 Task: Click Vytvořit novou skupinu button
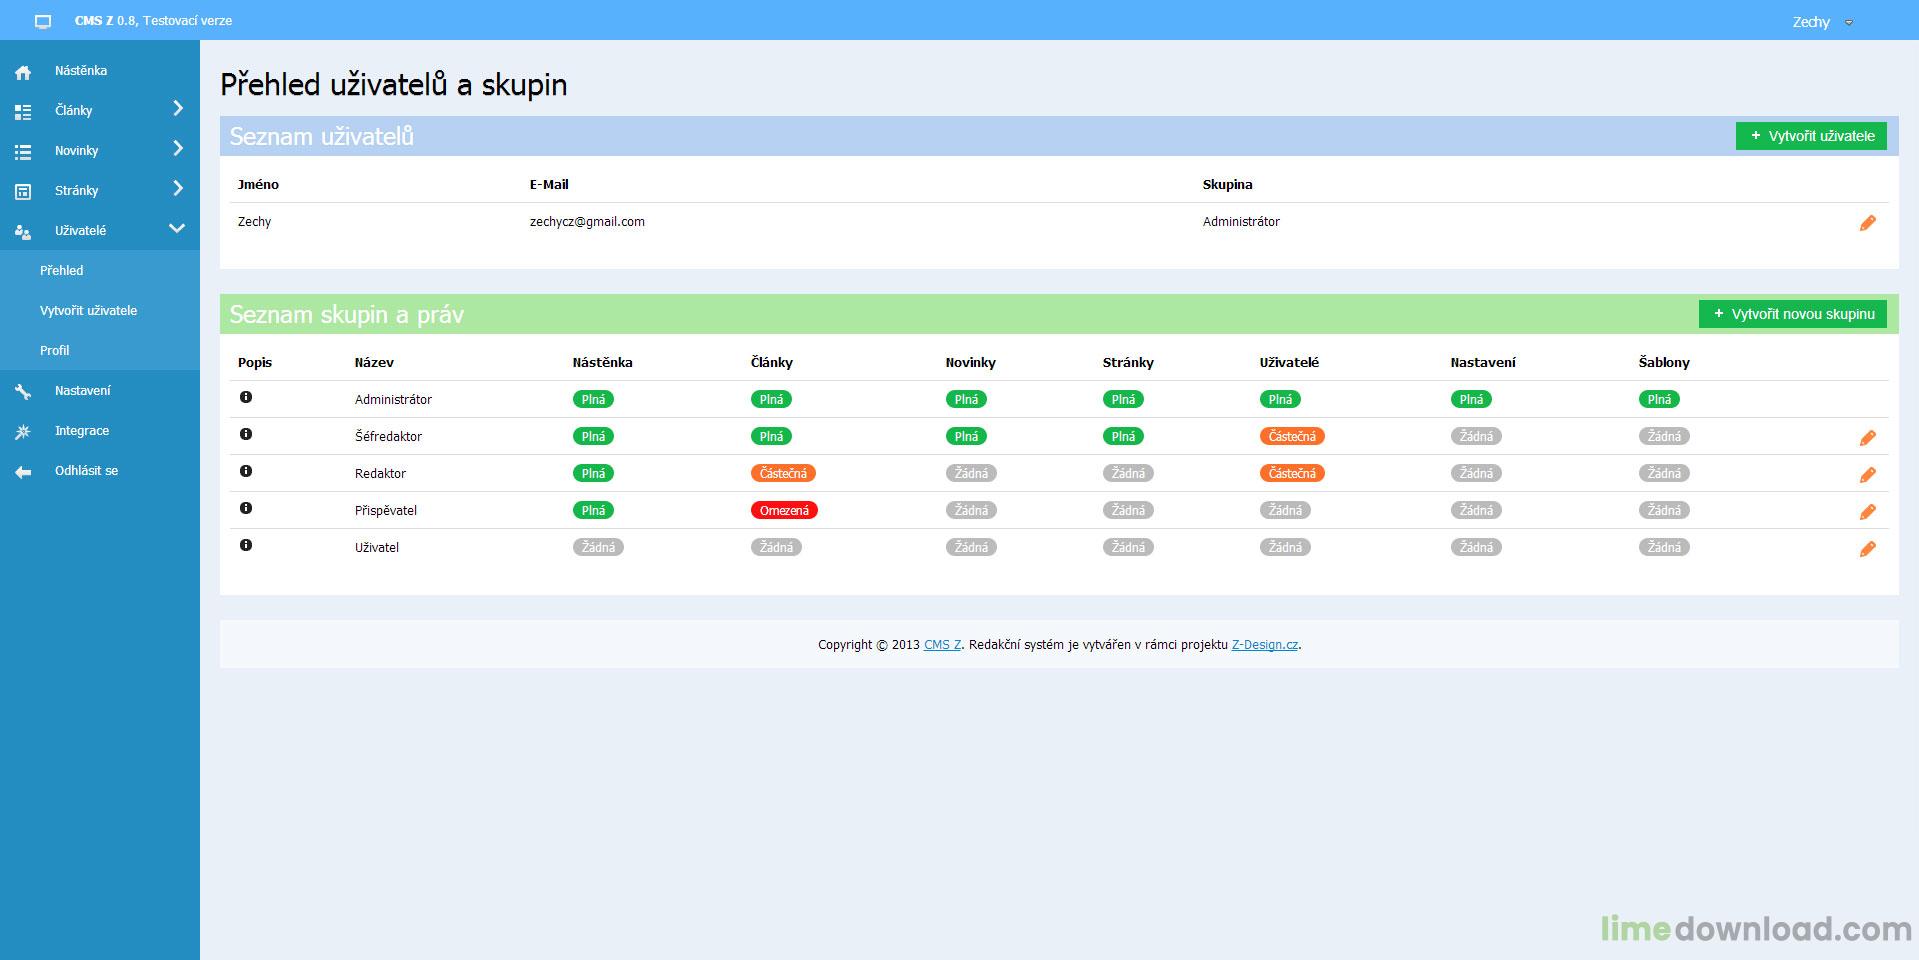click(x=1792, y=314)
